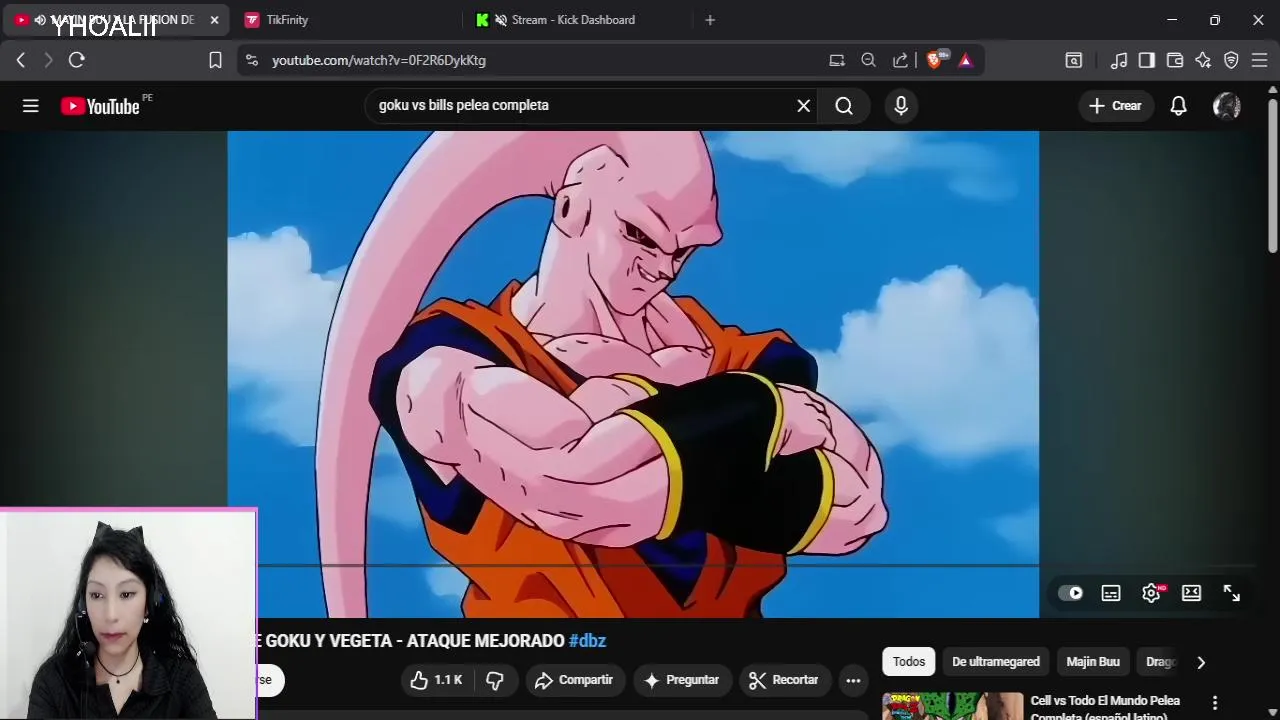1280x720 pixels.
Task: Open Brave Shields lion icon
Action: pos(936,60)
